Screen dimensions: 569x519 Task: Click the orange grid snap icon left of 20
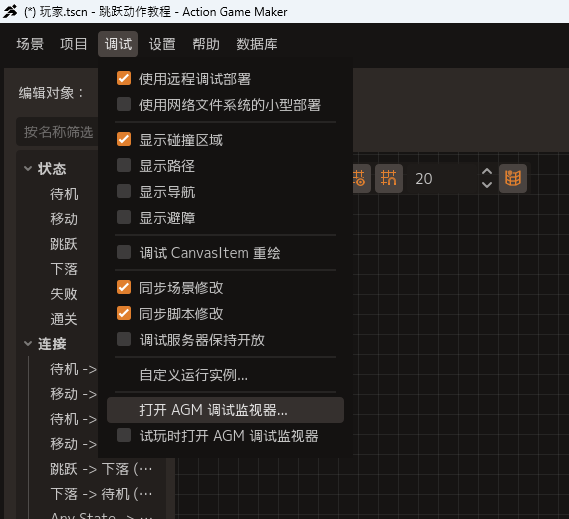pyautogui.click(x=389, y=178)
